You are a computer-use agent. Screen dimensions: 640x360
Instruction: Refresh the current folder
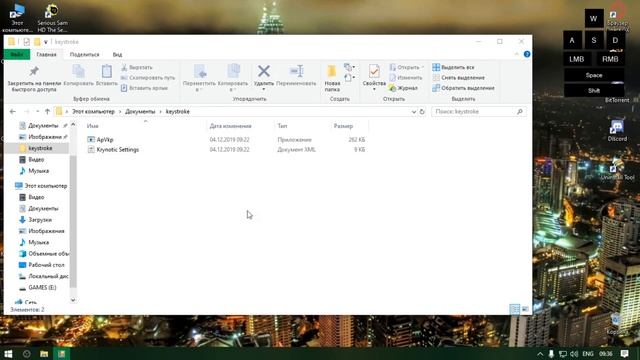point(422,111)
